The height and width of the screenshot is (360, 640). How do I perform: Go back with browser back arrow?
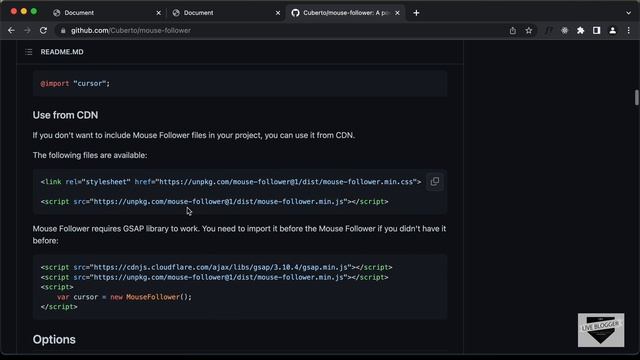11,31
